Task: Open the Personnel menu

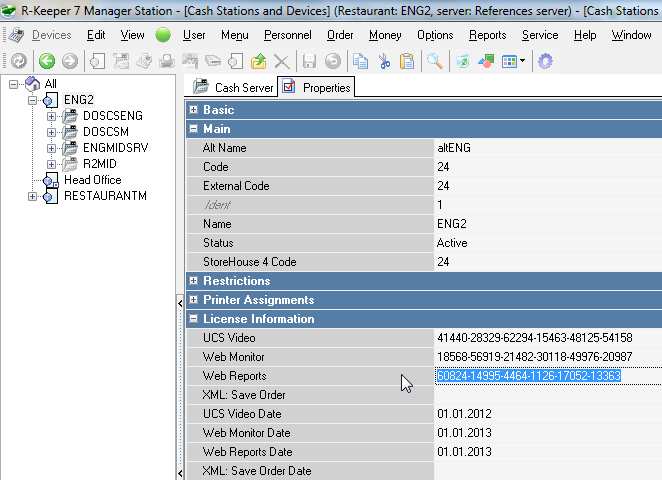Action: tap(288, 35)
